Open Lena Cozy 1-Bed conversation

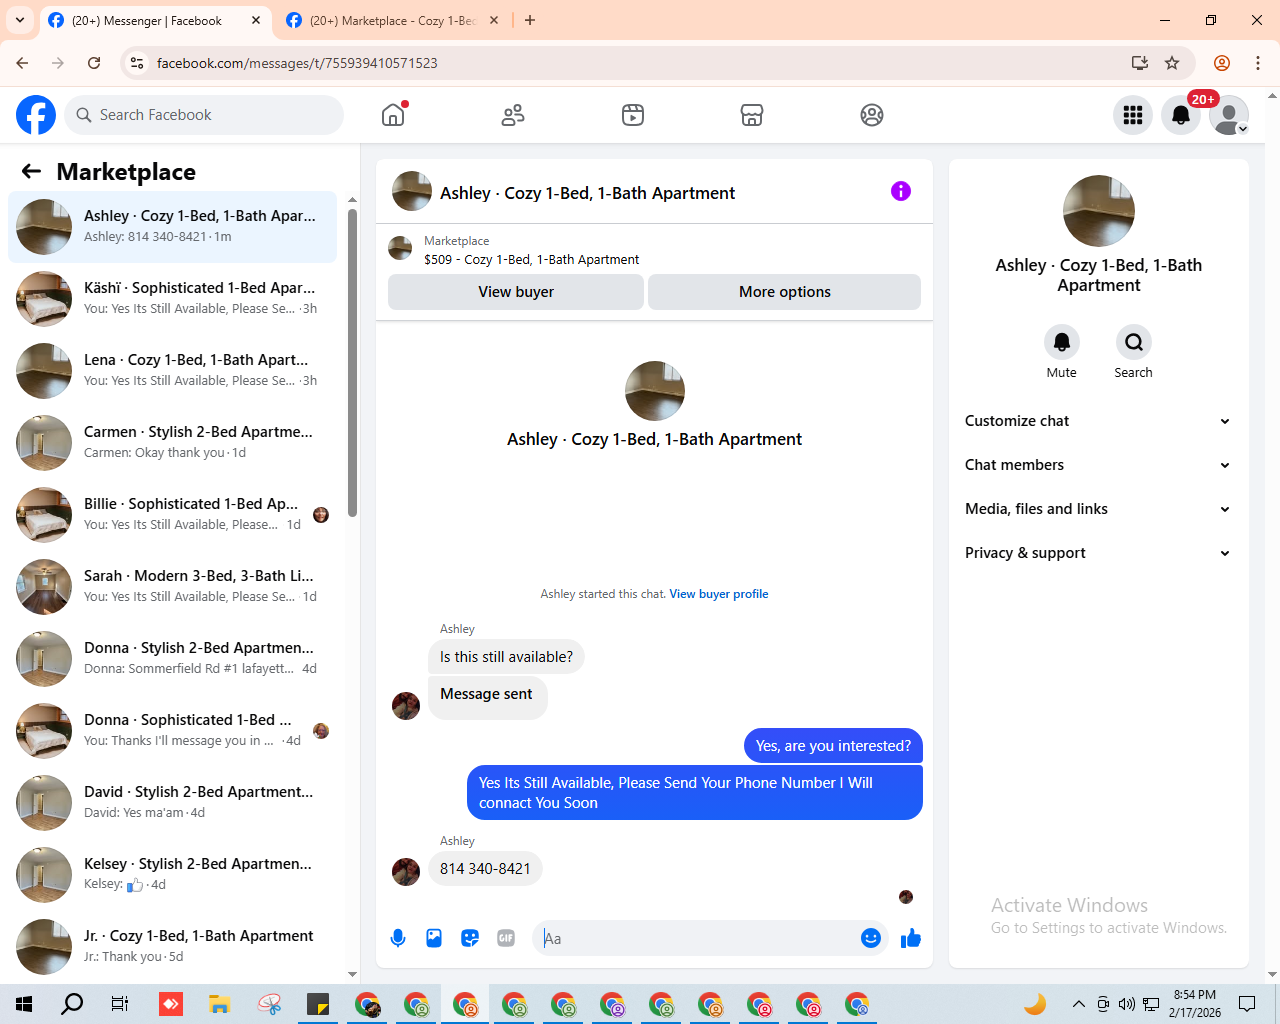pos(172,371)
